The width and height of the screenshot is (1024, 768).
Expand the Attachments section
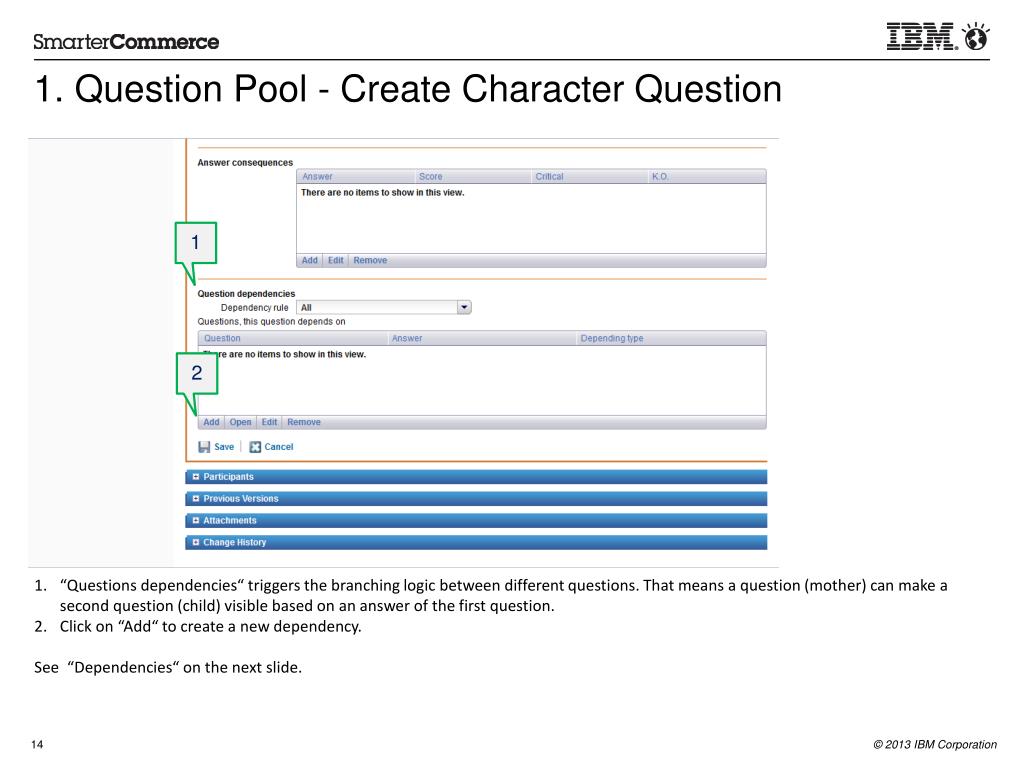pyautogui.click(x=476, y=520)
